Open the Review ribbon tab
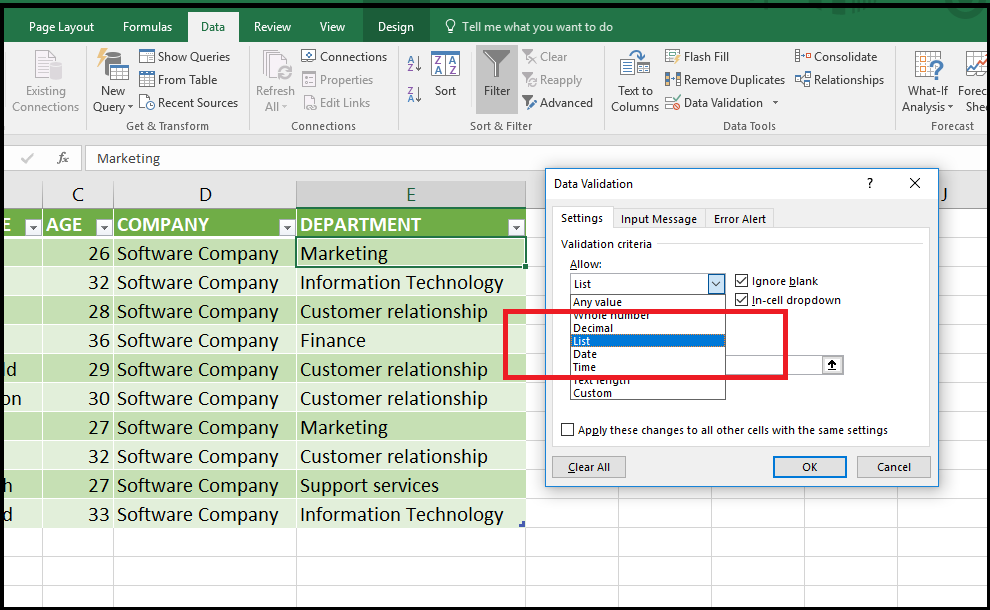Viewport: 990px width, 610px height. click(x=271, y=26)
